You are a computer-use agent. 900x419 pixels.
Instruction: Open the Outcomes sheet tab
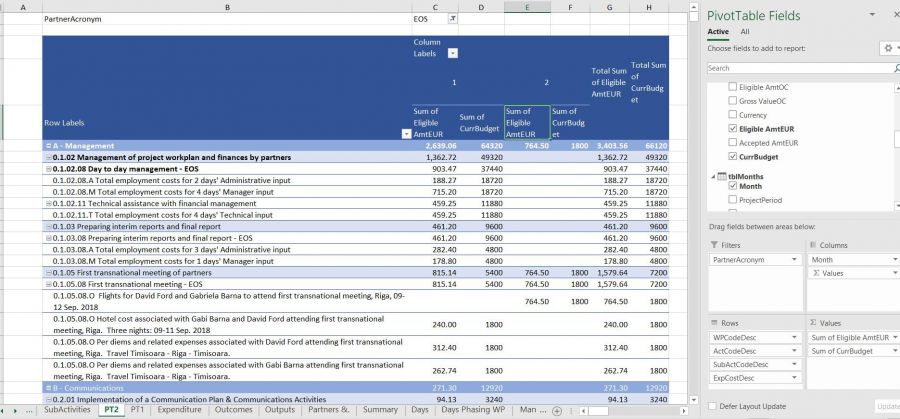(x=234, y=410)
